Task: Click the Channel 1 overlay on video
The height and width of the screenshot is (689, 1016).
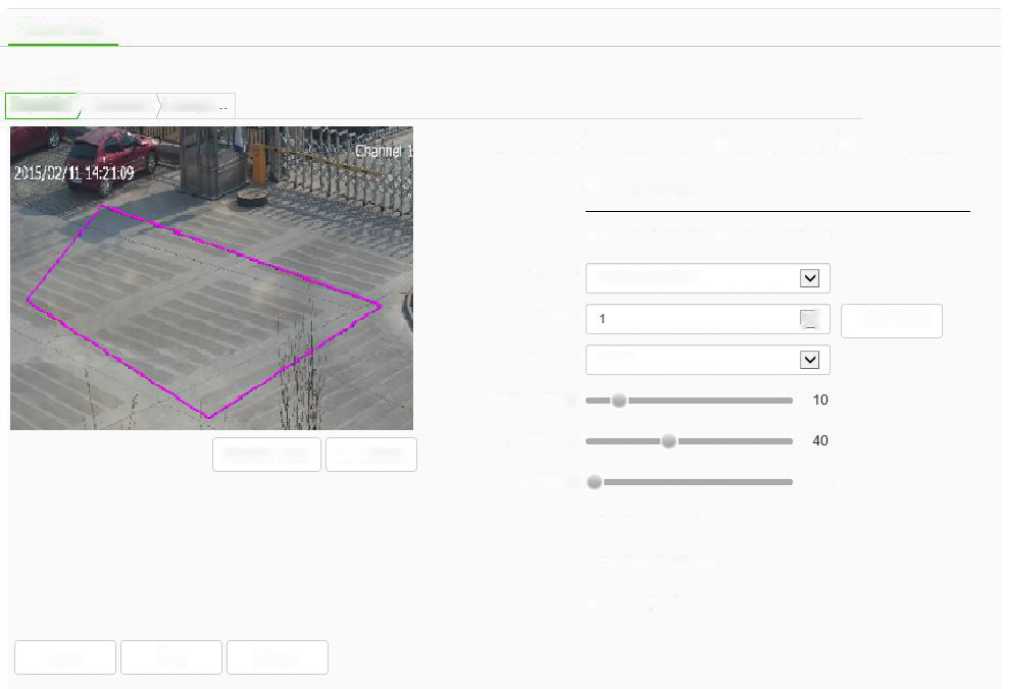Action: (x=384, y=151)
